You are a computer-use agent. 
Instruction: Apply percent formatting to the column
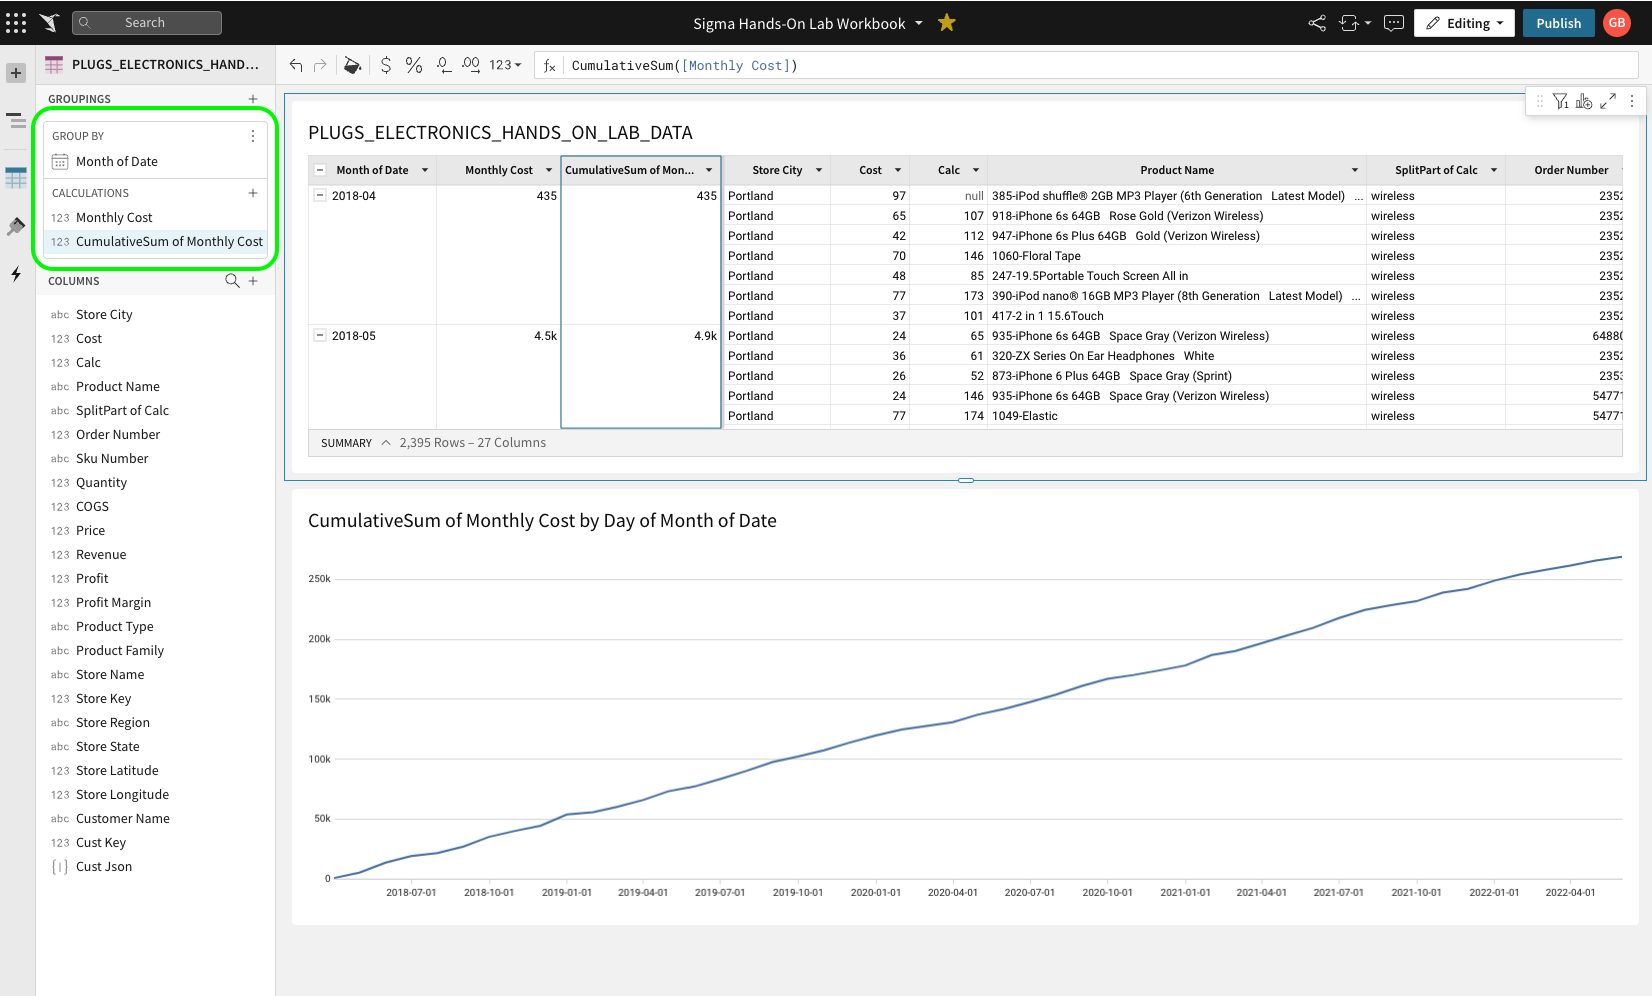[414, 65]
